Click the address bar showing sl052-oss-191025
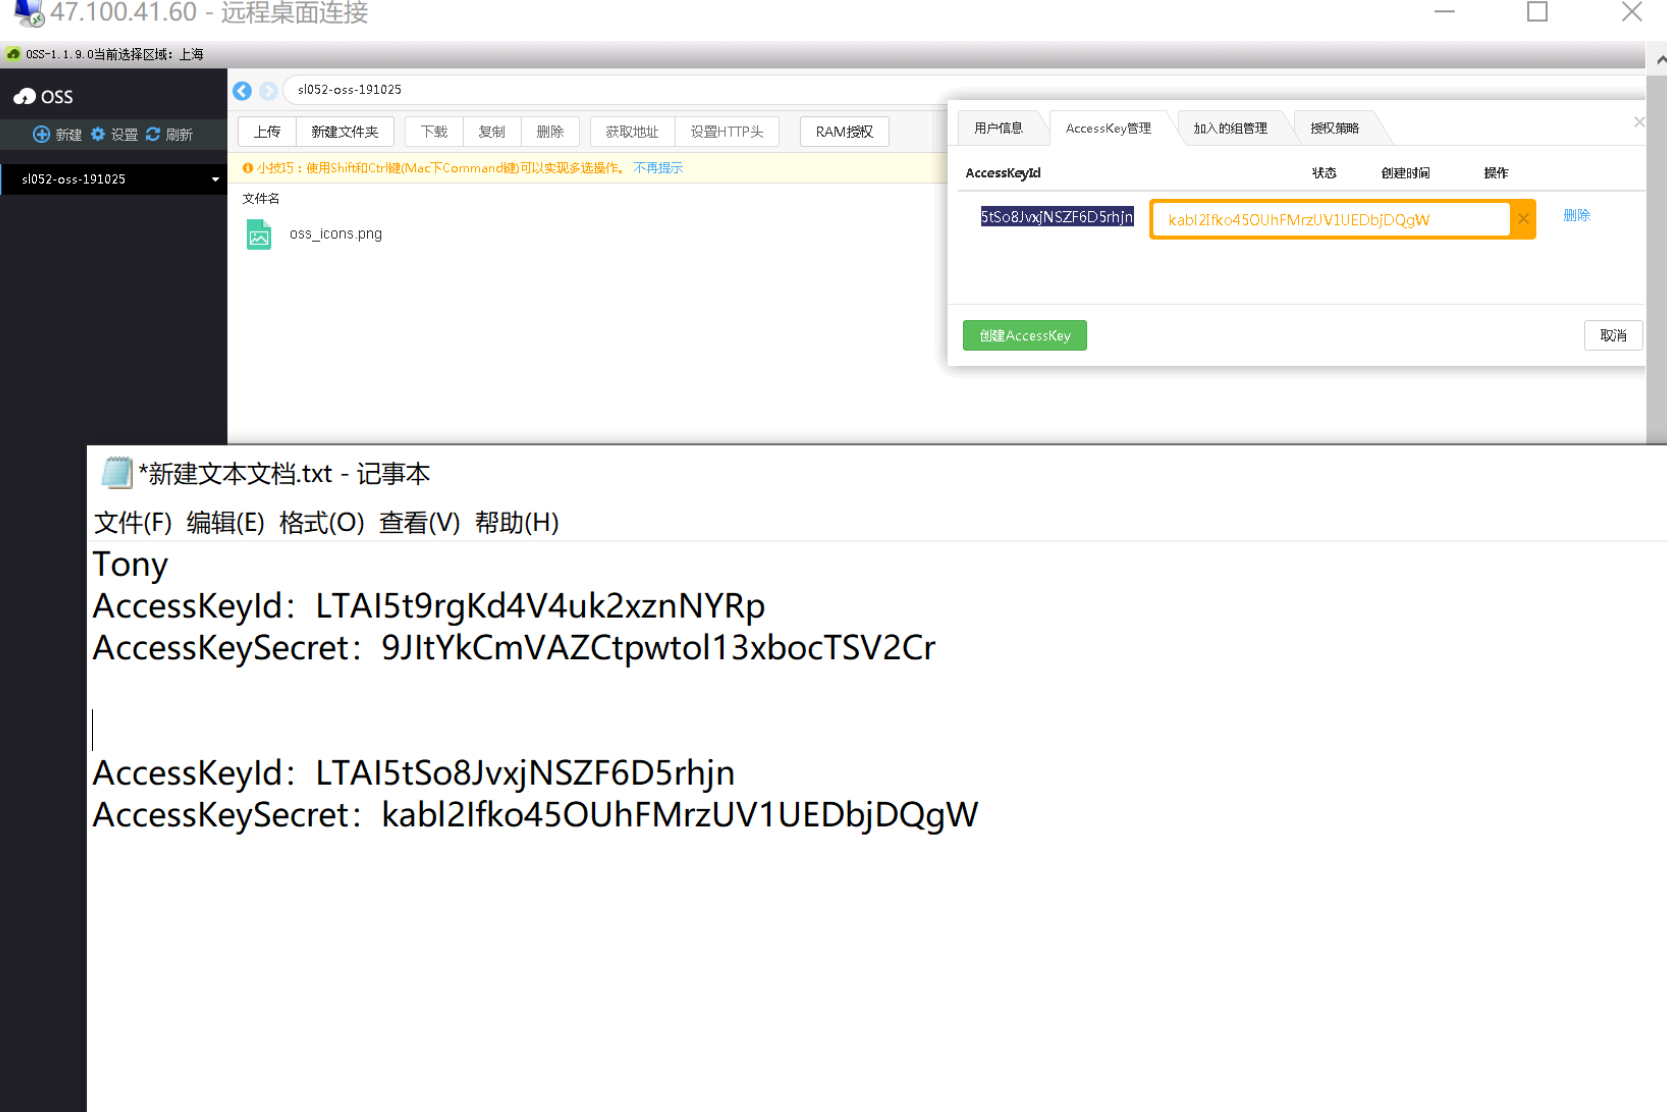This screenshot has height=1112, width=1667. tap(960, 90)
